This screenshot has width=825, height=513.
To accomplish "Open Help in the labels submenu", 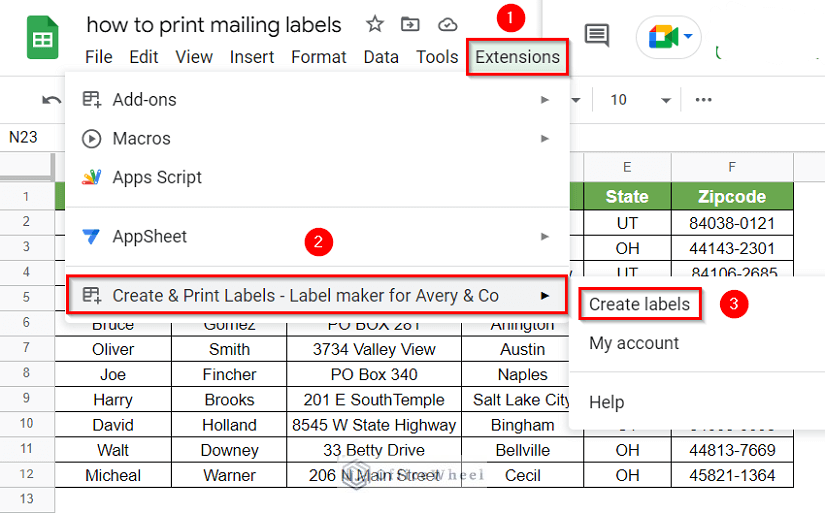I will tap(606, 402).
